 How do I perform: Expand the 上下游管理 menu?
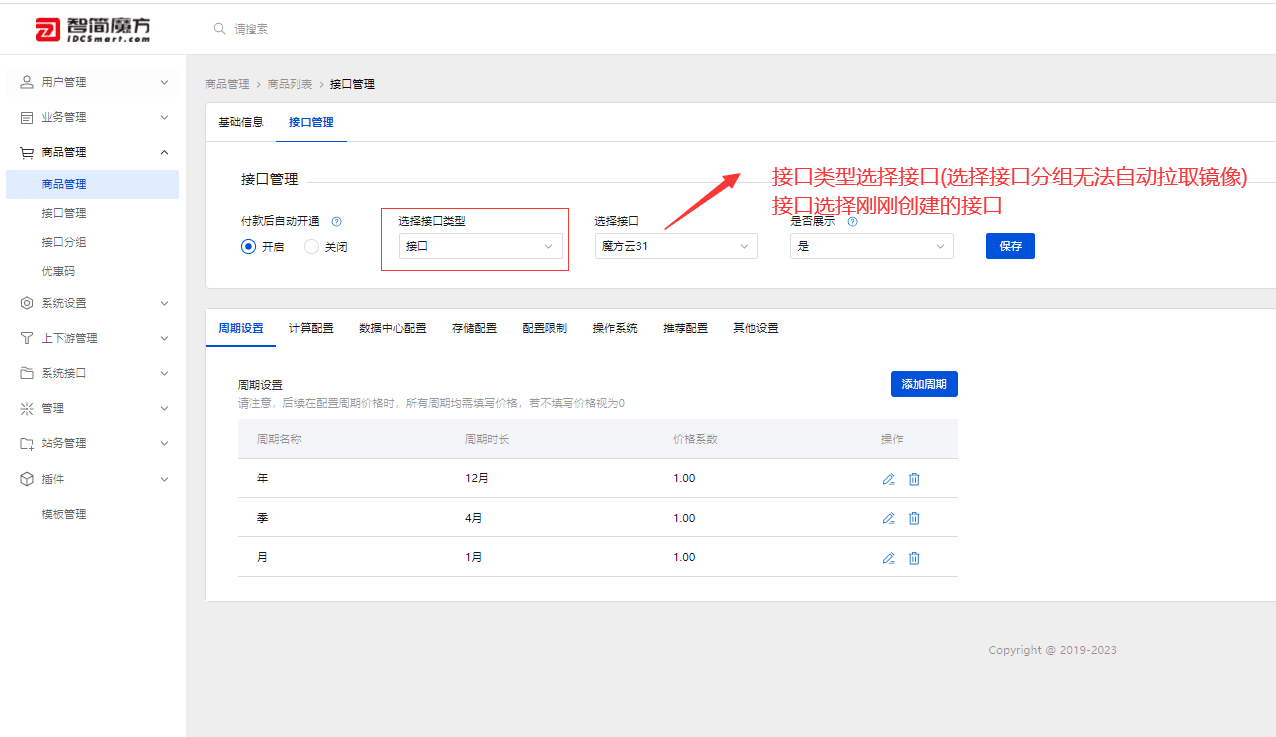(x=164, y=338)
